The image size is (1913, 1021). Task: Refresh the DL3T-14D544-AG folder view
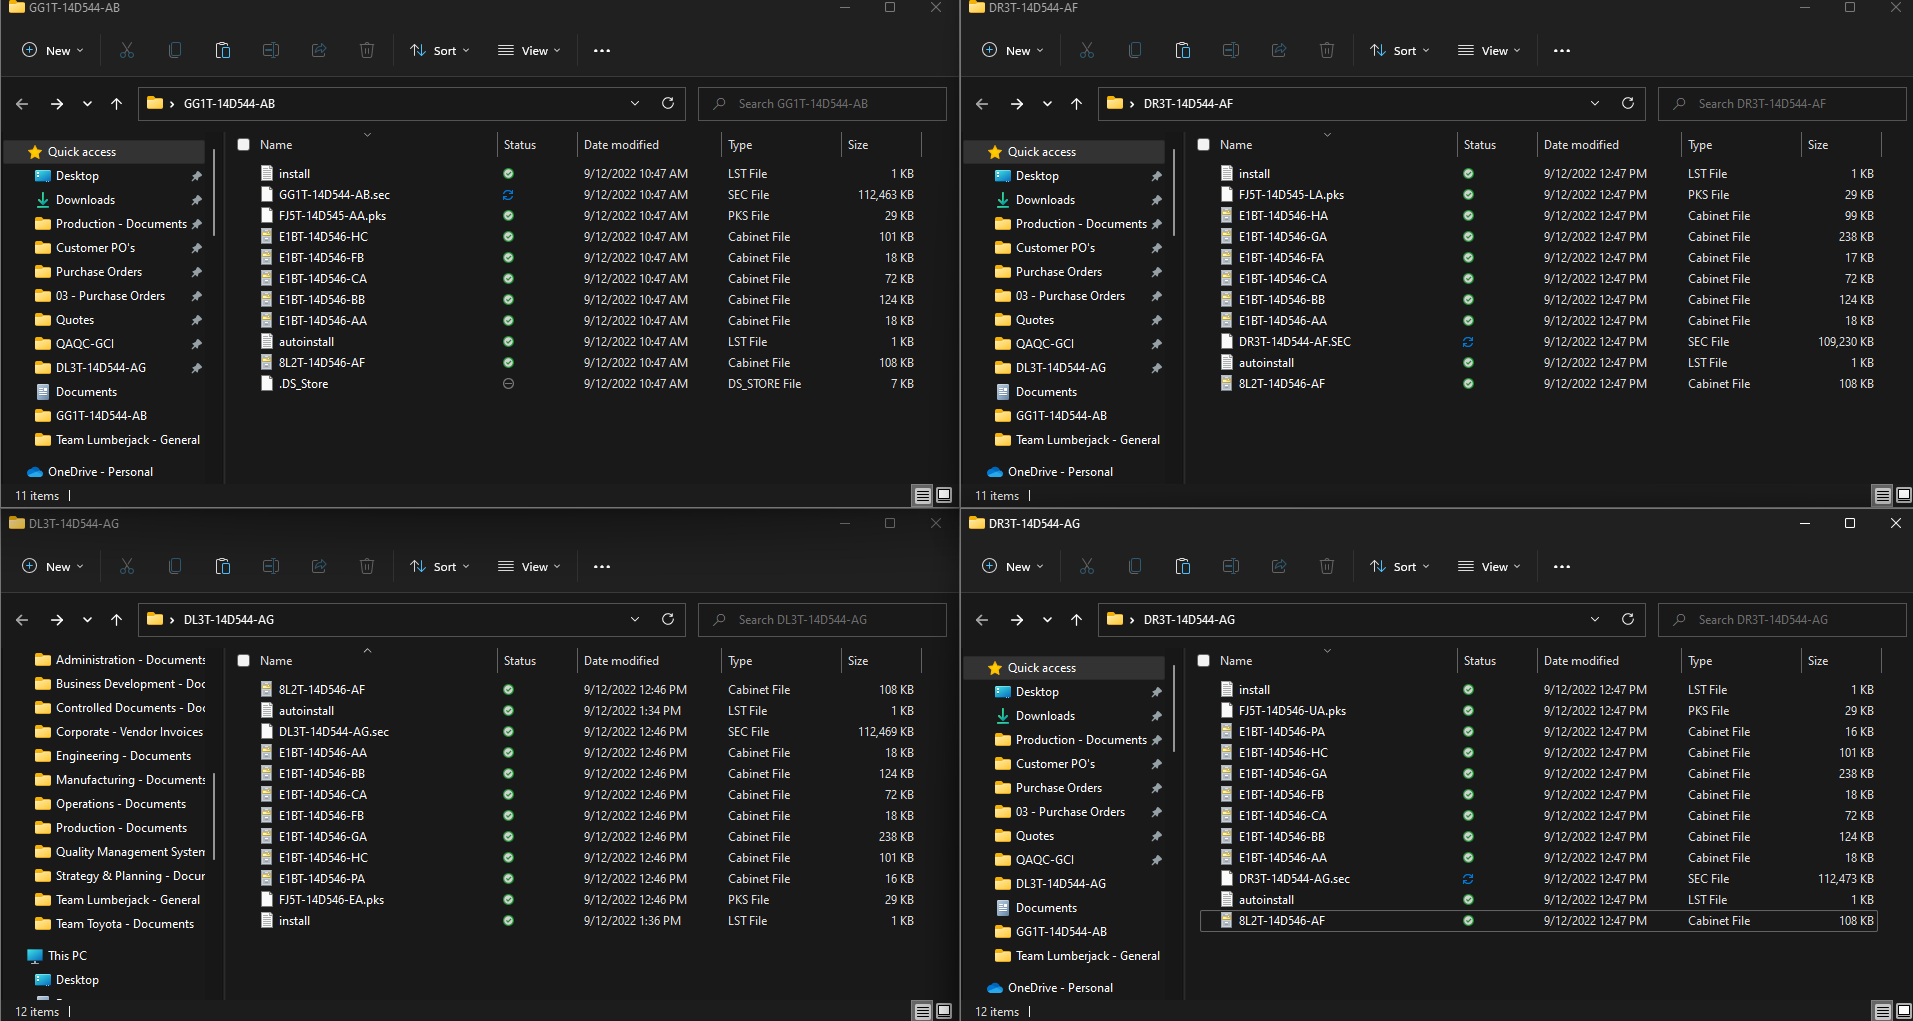click(x=668, y=620)
